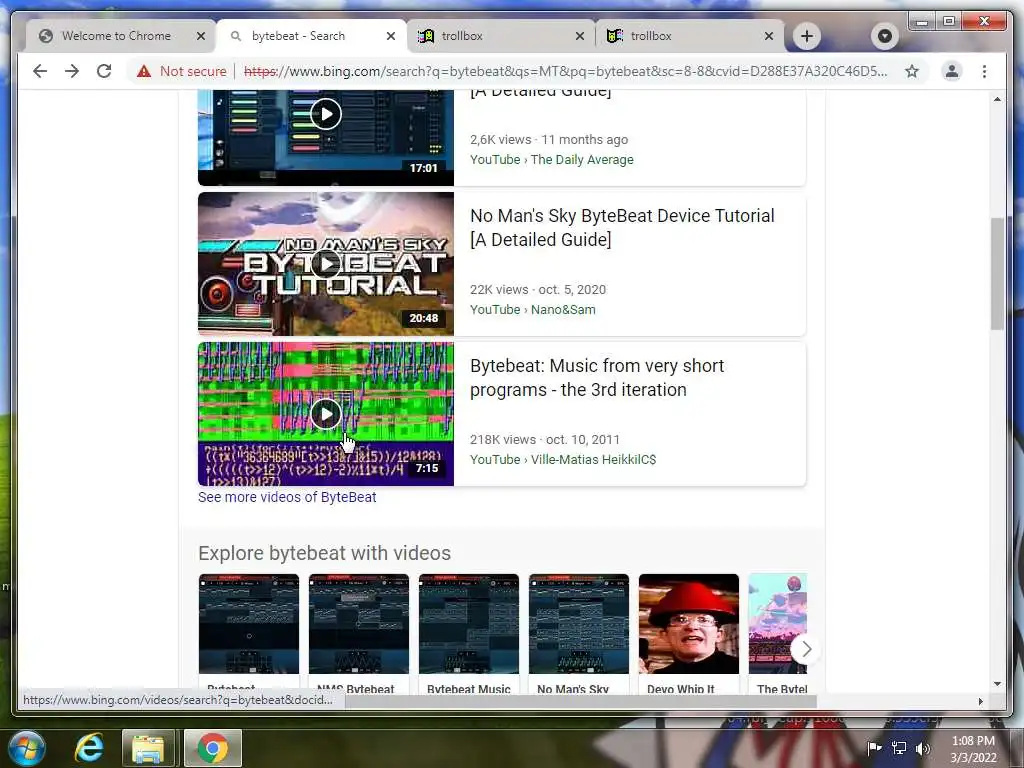Click the horizontal scrollbar right arrow
The width and height of the screenshot is (1024, 768).
click(x=980, y=701)
